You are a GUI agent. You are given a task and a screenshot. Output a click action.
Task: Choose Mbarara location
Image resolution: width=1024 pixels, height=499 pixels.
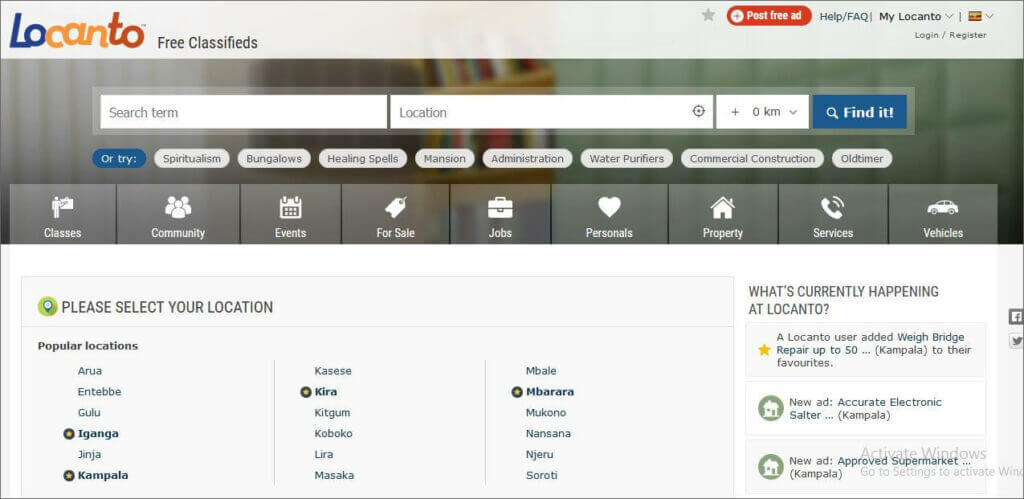(550, 392)
